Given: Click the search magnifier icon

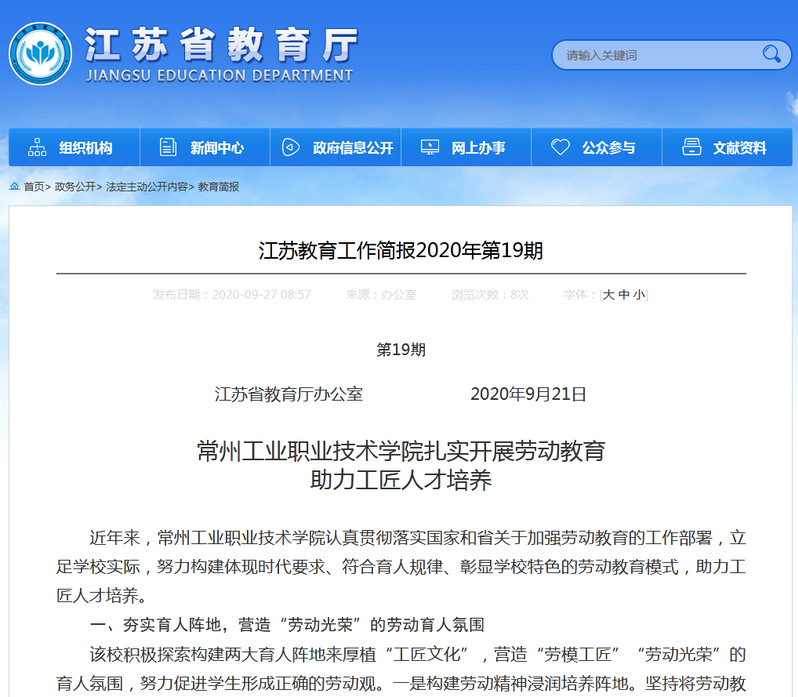Looking at the screenshot, I should point(771,54).
